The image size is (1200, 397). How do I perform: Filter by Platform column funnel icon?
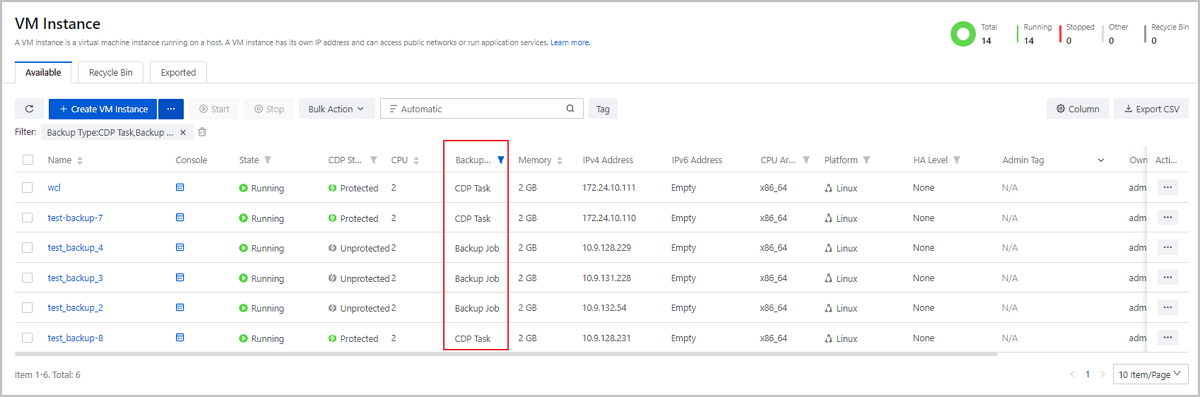click(x=866, y=160)
